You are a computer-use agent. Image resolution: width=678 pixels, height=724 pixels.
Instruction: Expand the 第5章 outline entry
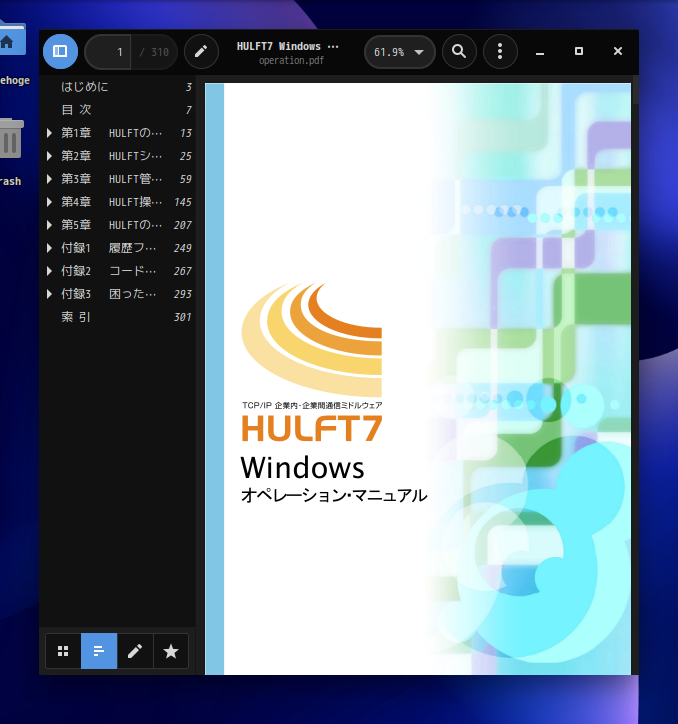click(x=49, y=225)
